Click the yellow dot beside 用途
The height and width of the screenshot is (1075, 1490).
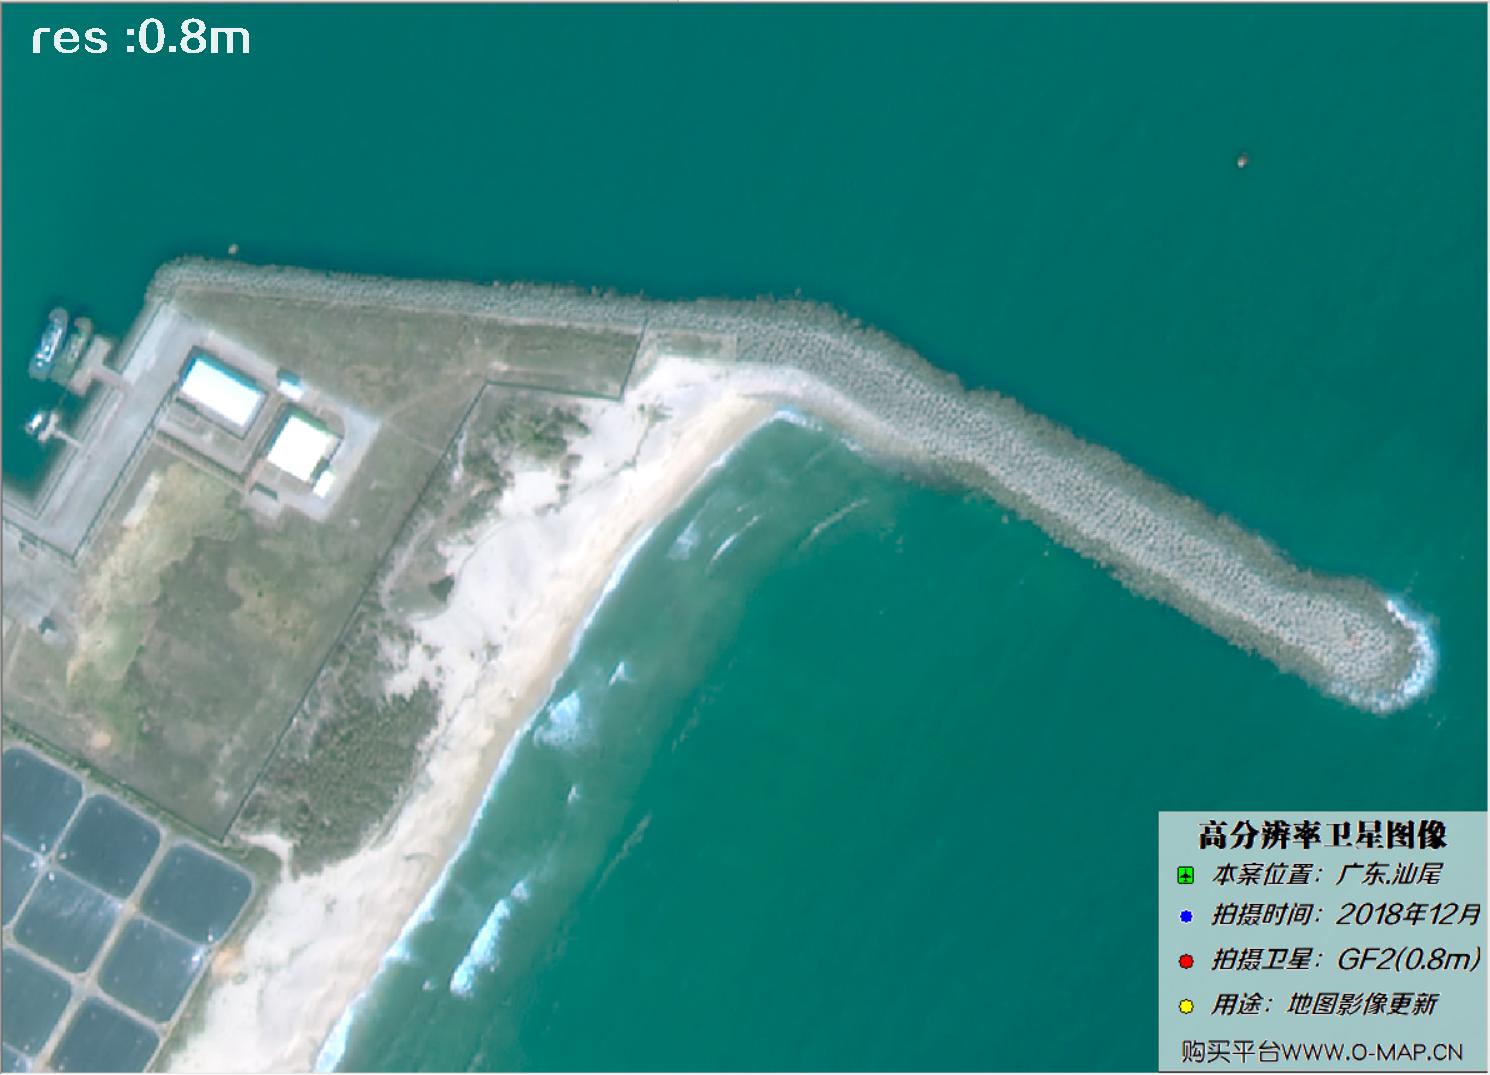point(1186,1006)
